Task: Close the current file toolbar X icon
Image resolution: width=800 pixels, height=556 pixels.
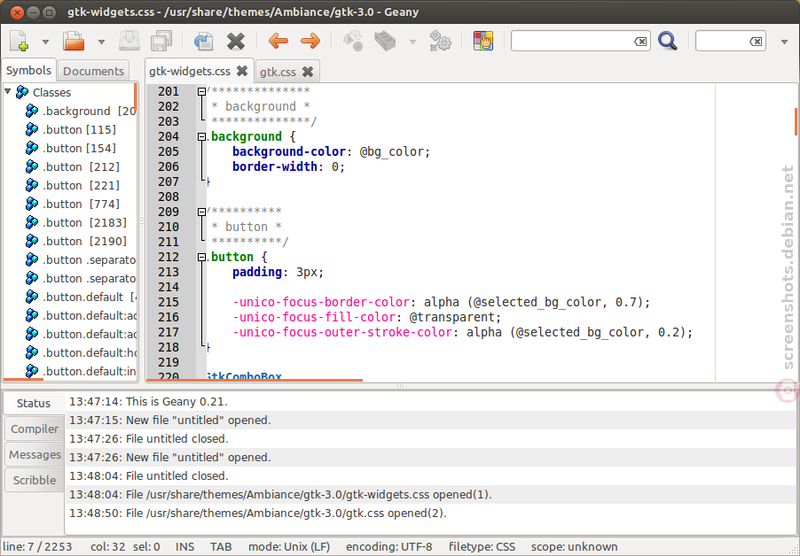Action: 235,41
